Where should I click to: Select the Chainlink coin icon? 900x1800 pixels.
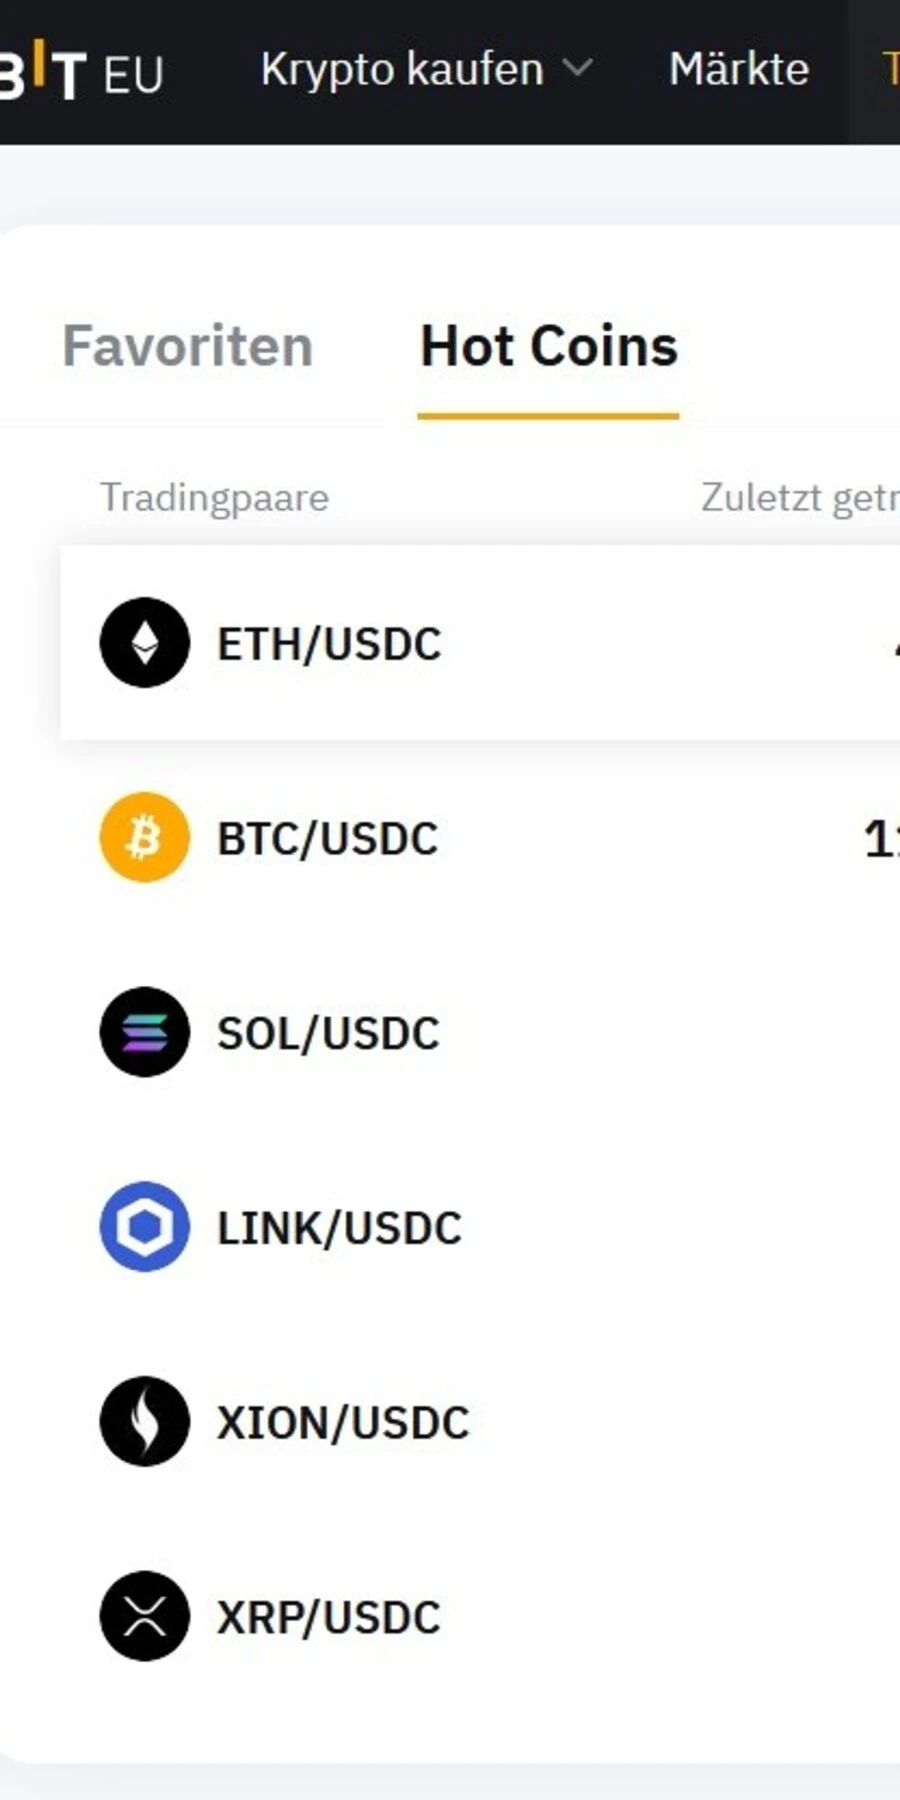point(143,1226)
